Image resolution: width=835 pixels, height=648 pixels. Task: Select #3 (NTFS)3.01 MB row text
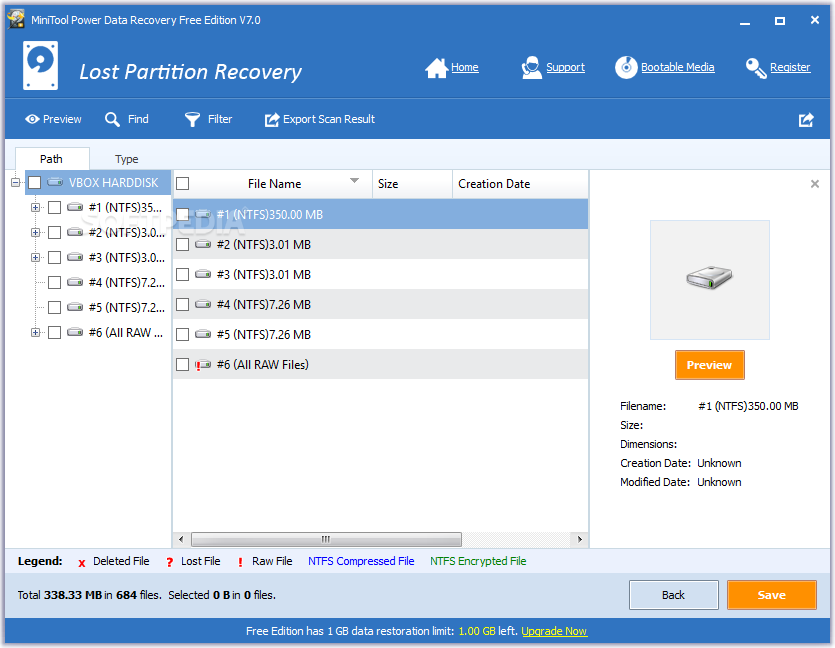coord(264,274)
